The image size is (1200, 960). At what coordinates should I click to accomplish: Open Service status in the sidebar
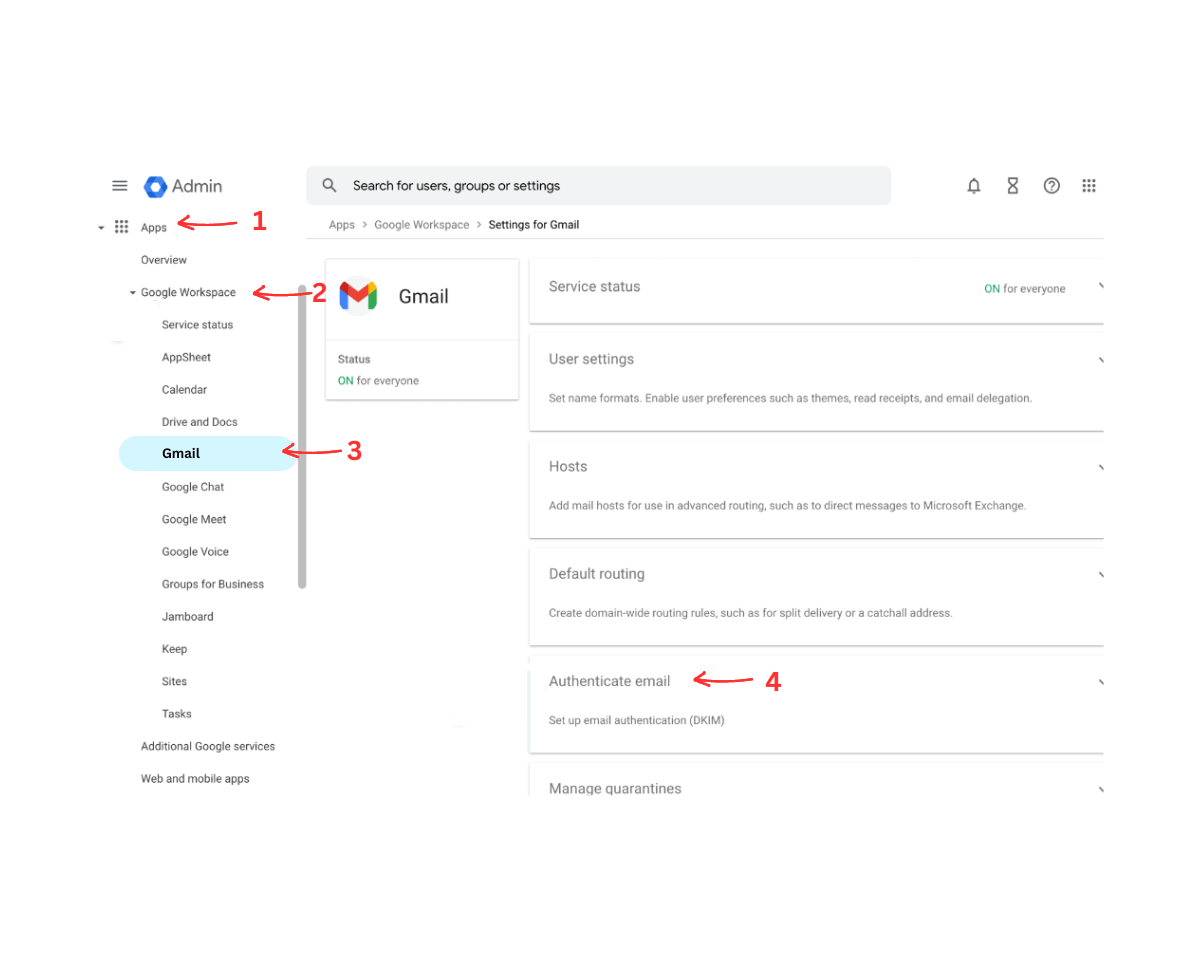197,325
